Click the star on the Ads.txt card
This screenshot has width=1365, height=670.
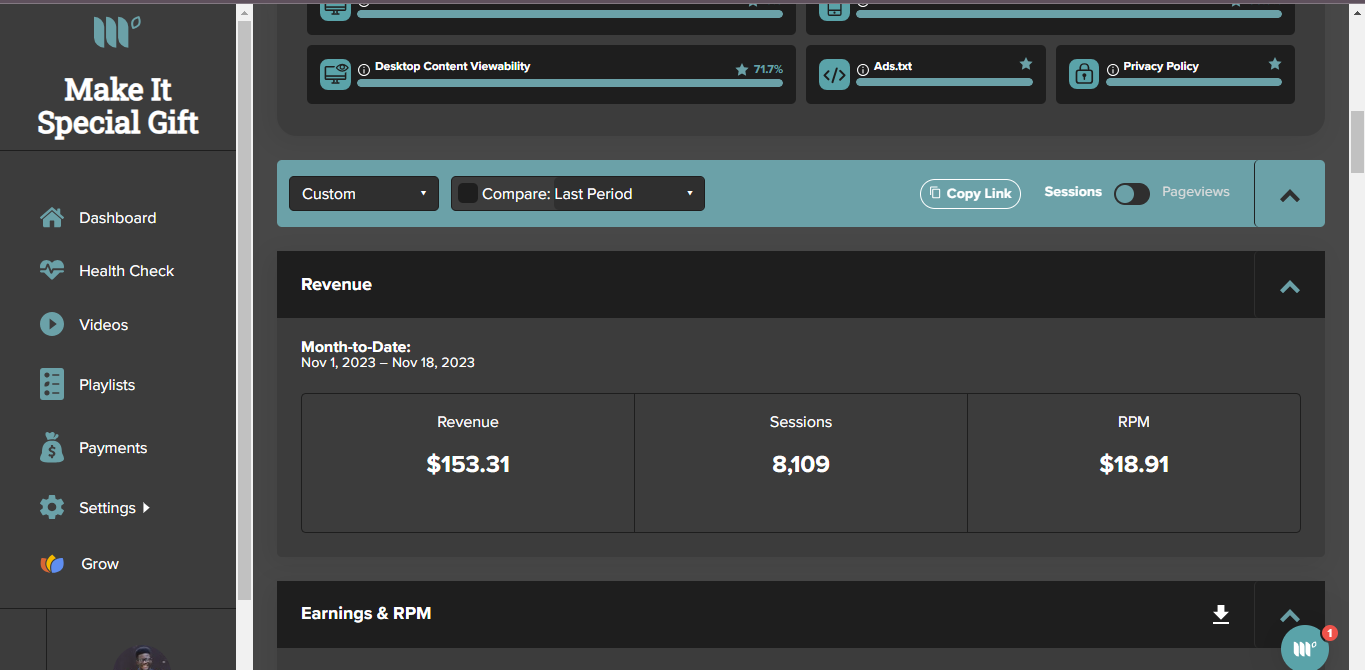(x=1025, y=64)
